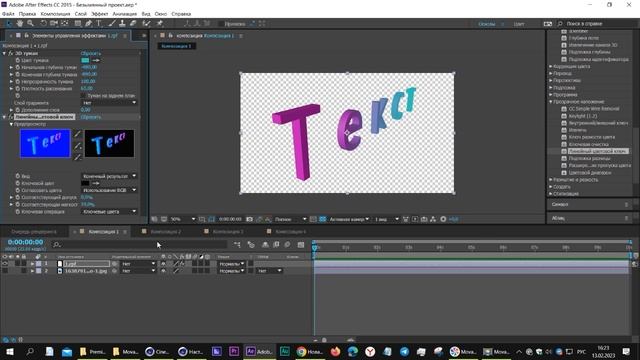Select the Pan Behind anchor point tool
This screenshot has height=360, width=640.
point(64,24)
